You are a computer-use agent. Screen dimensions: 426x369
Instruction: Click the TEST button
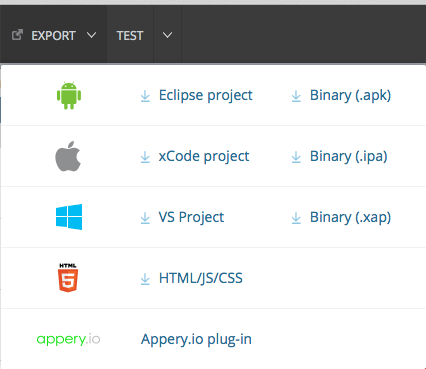[130, 35]
